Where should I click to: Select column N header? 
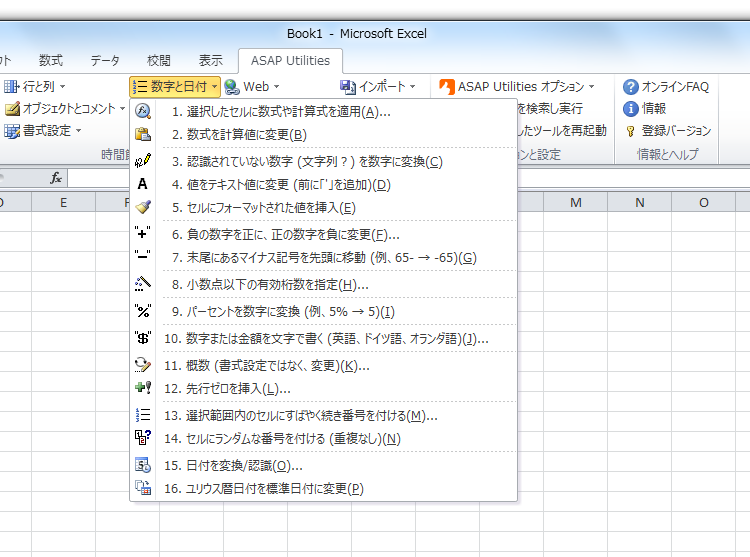(640, 203)
